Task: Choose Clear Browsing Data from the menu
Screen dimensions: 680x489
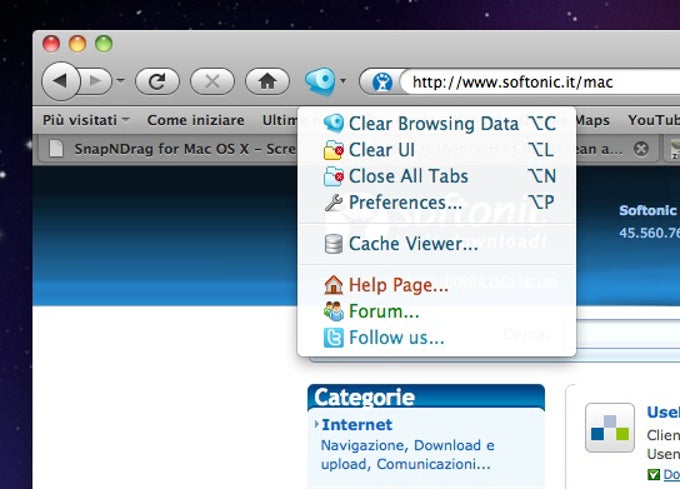Action: (x=437, y=124)
